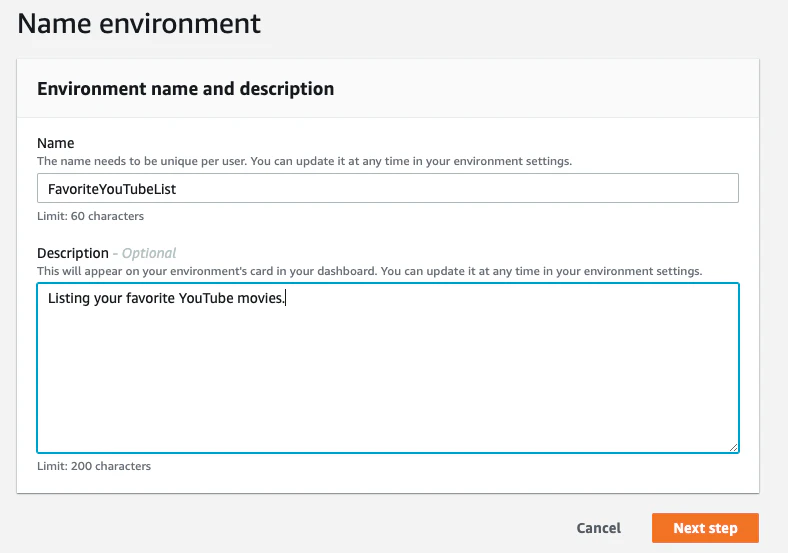
Task: Click the 'Name environment' page title
Action: [139, 24]
